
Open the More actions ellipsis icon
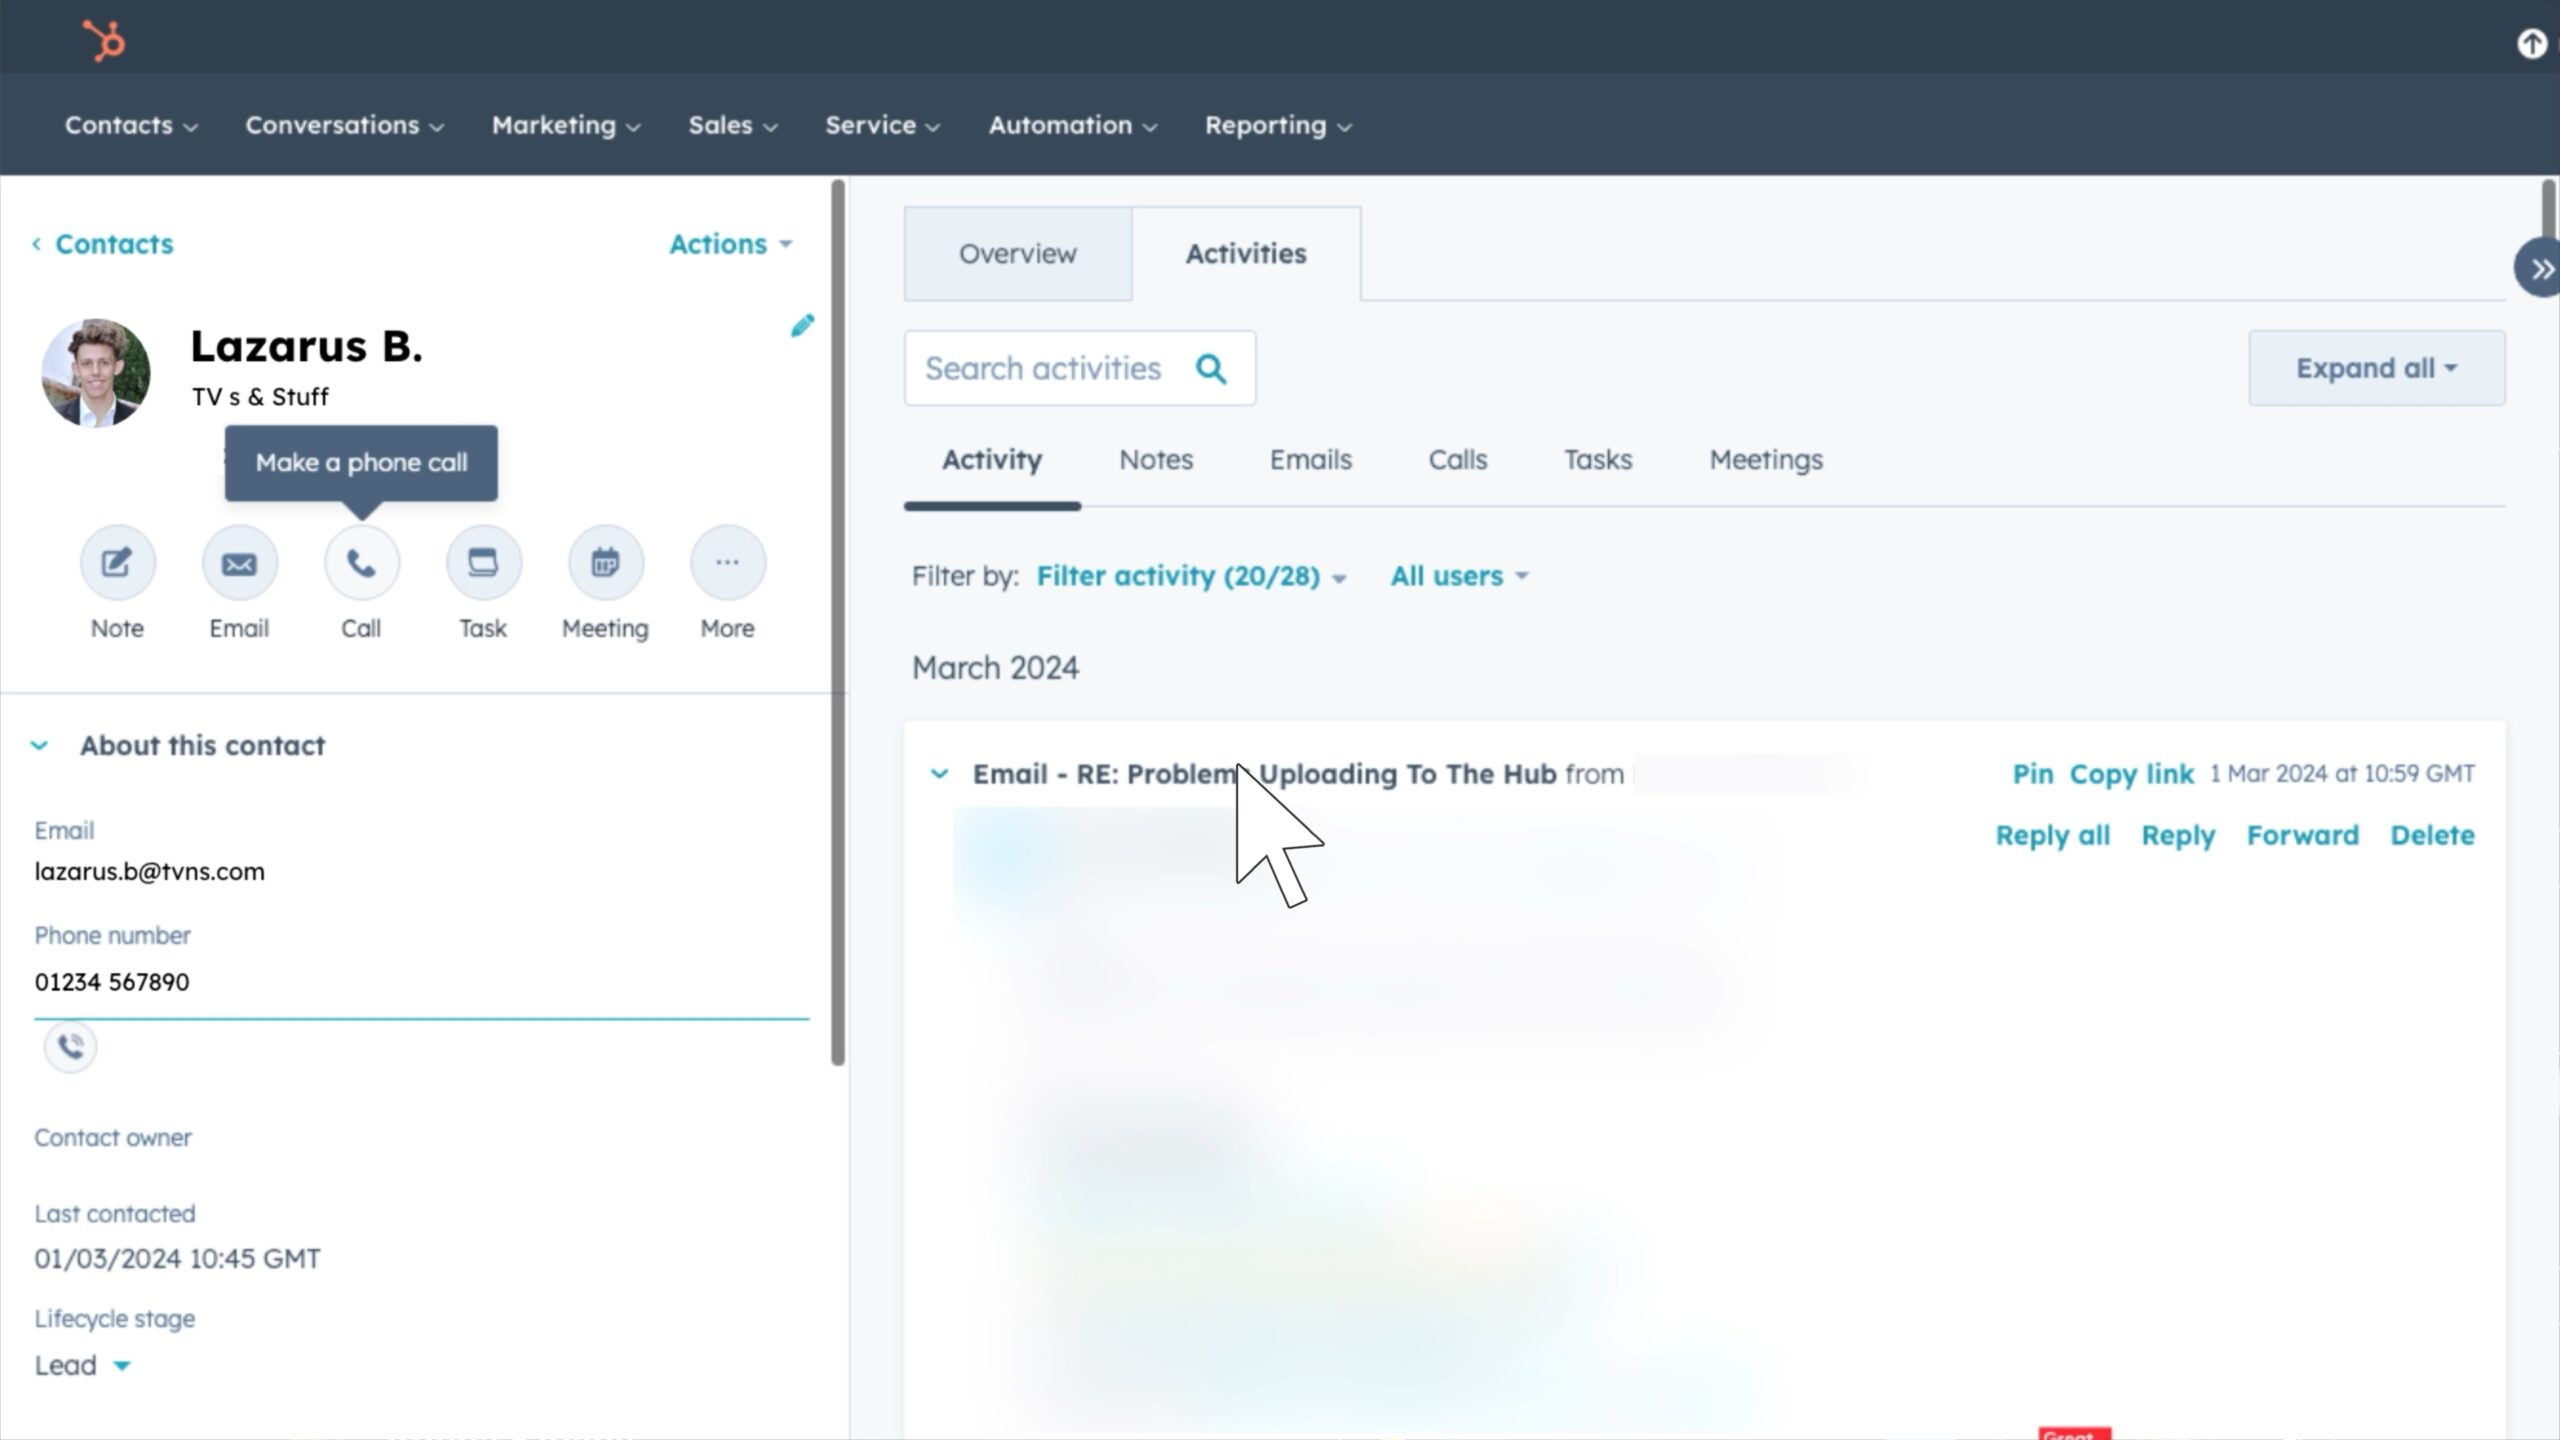tap(727, 563)
